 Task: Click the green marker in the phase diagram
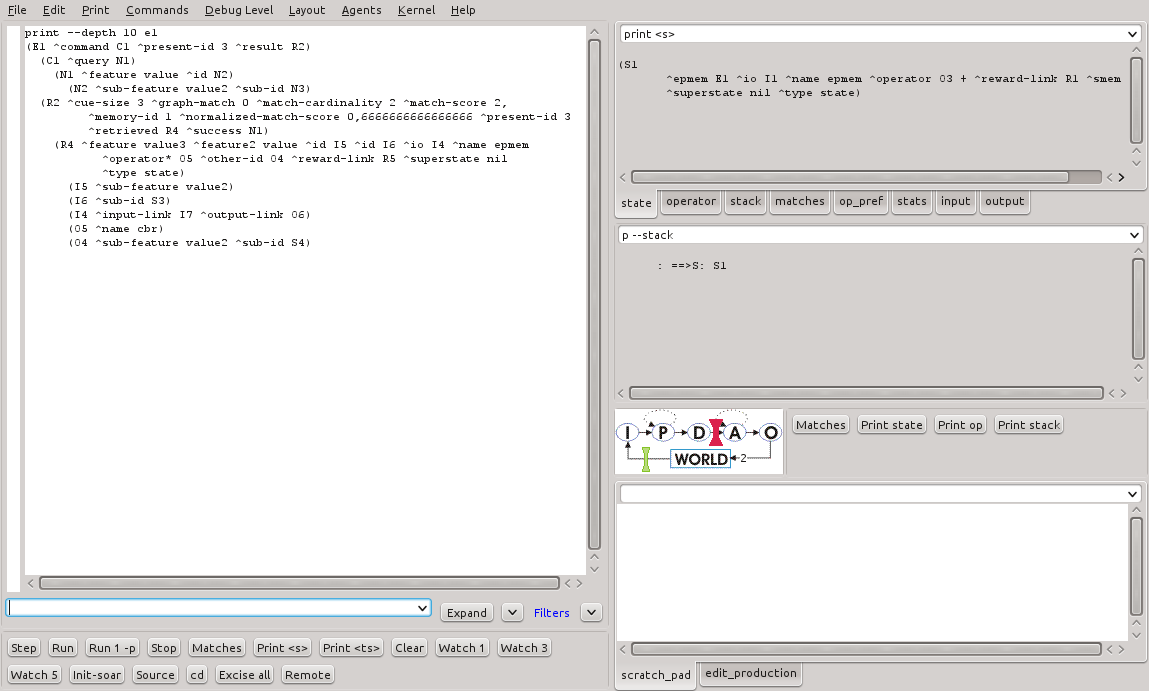tap(646, 459)
